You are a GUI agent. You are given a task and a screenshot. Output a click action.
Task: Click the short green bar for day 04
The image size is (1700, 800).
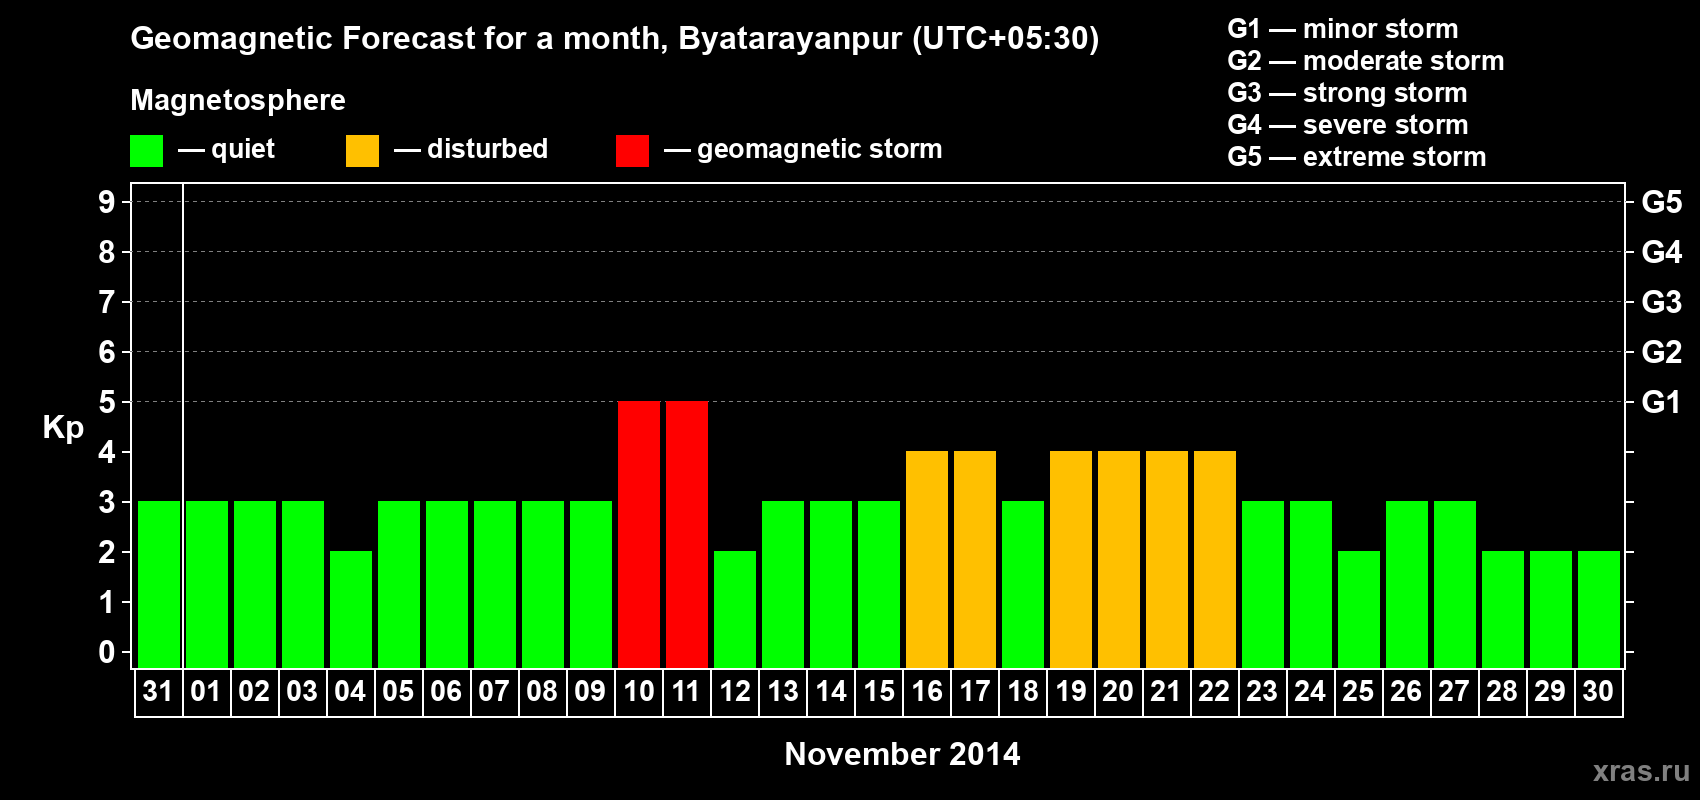coord(351,609)
